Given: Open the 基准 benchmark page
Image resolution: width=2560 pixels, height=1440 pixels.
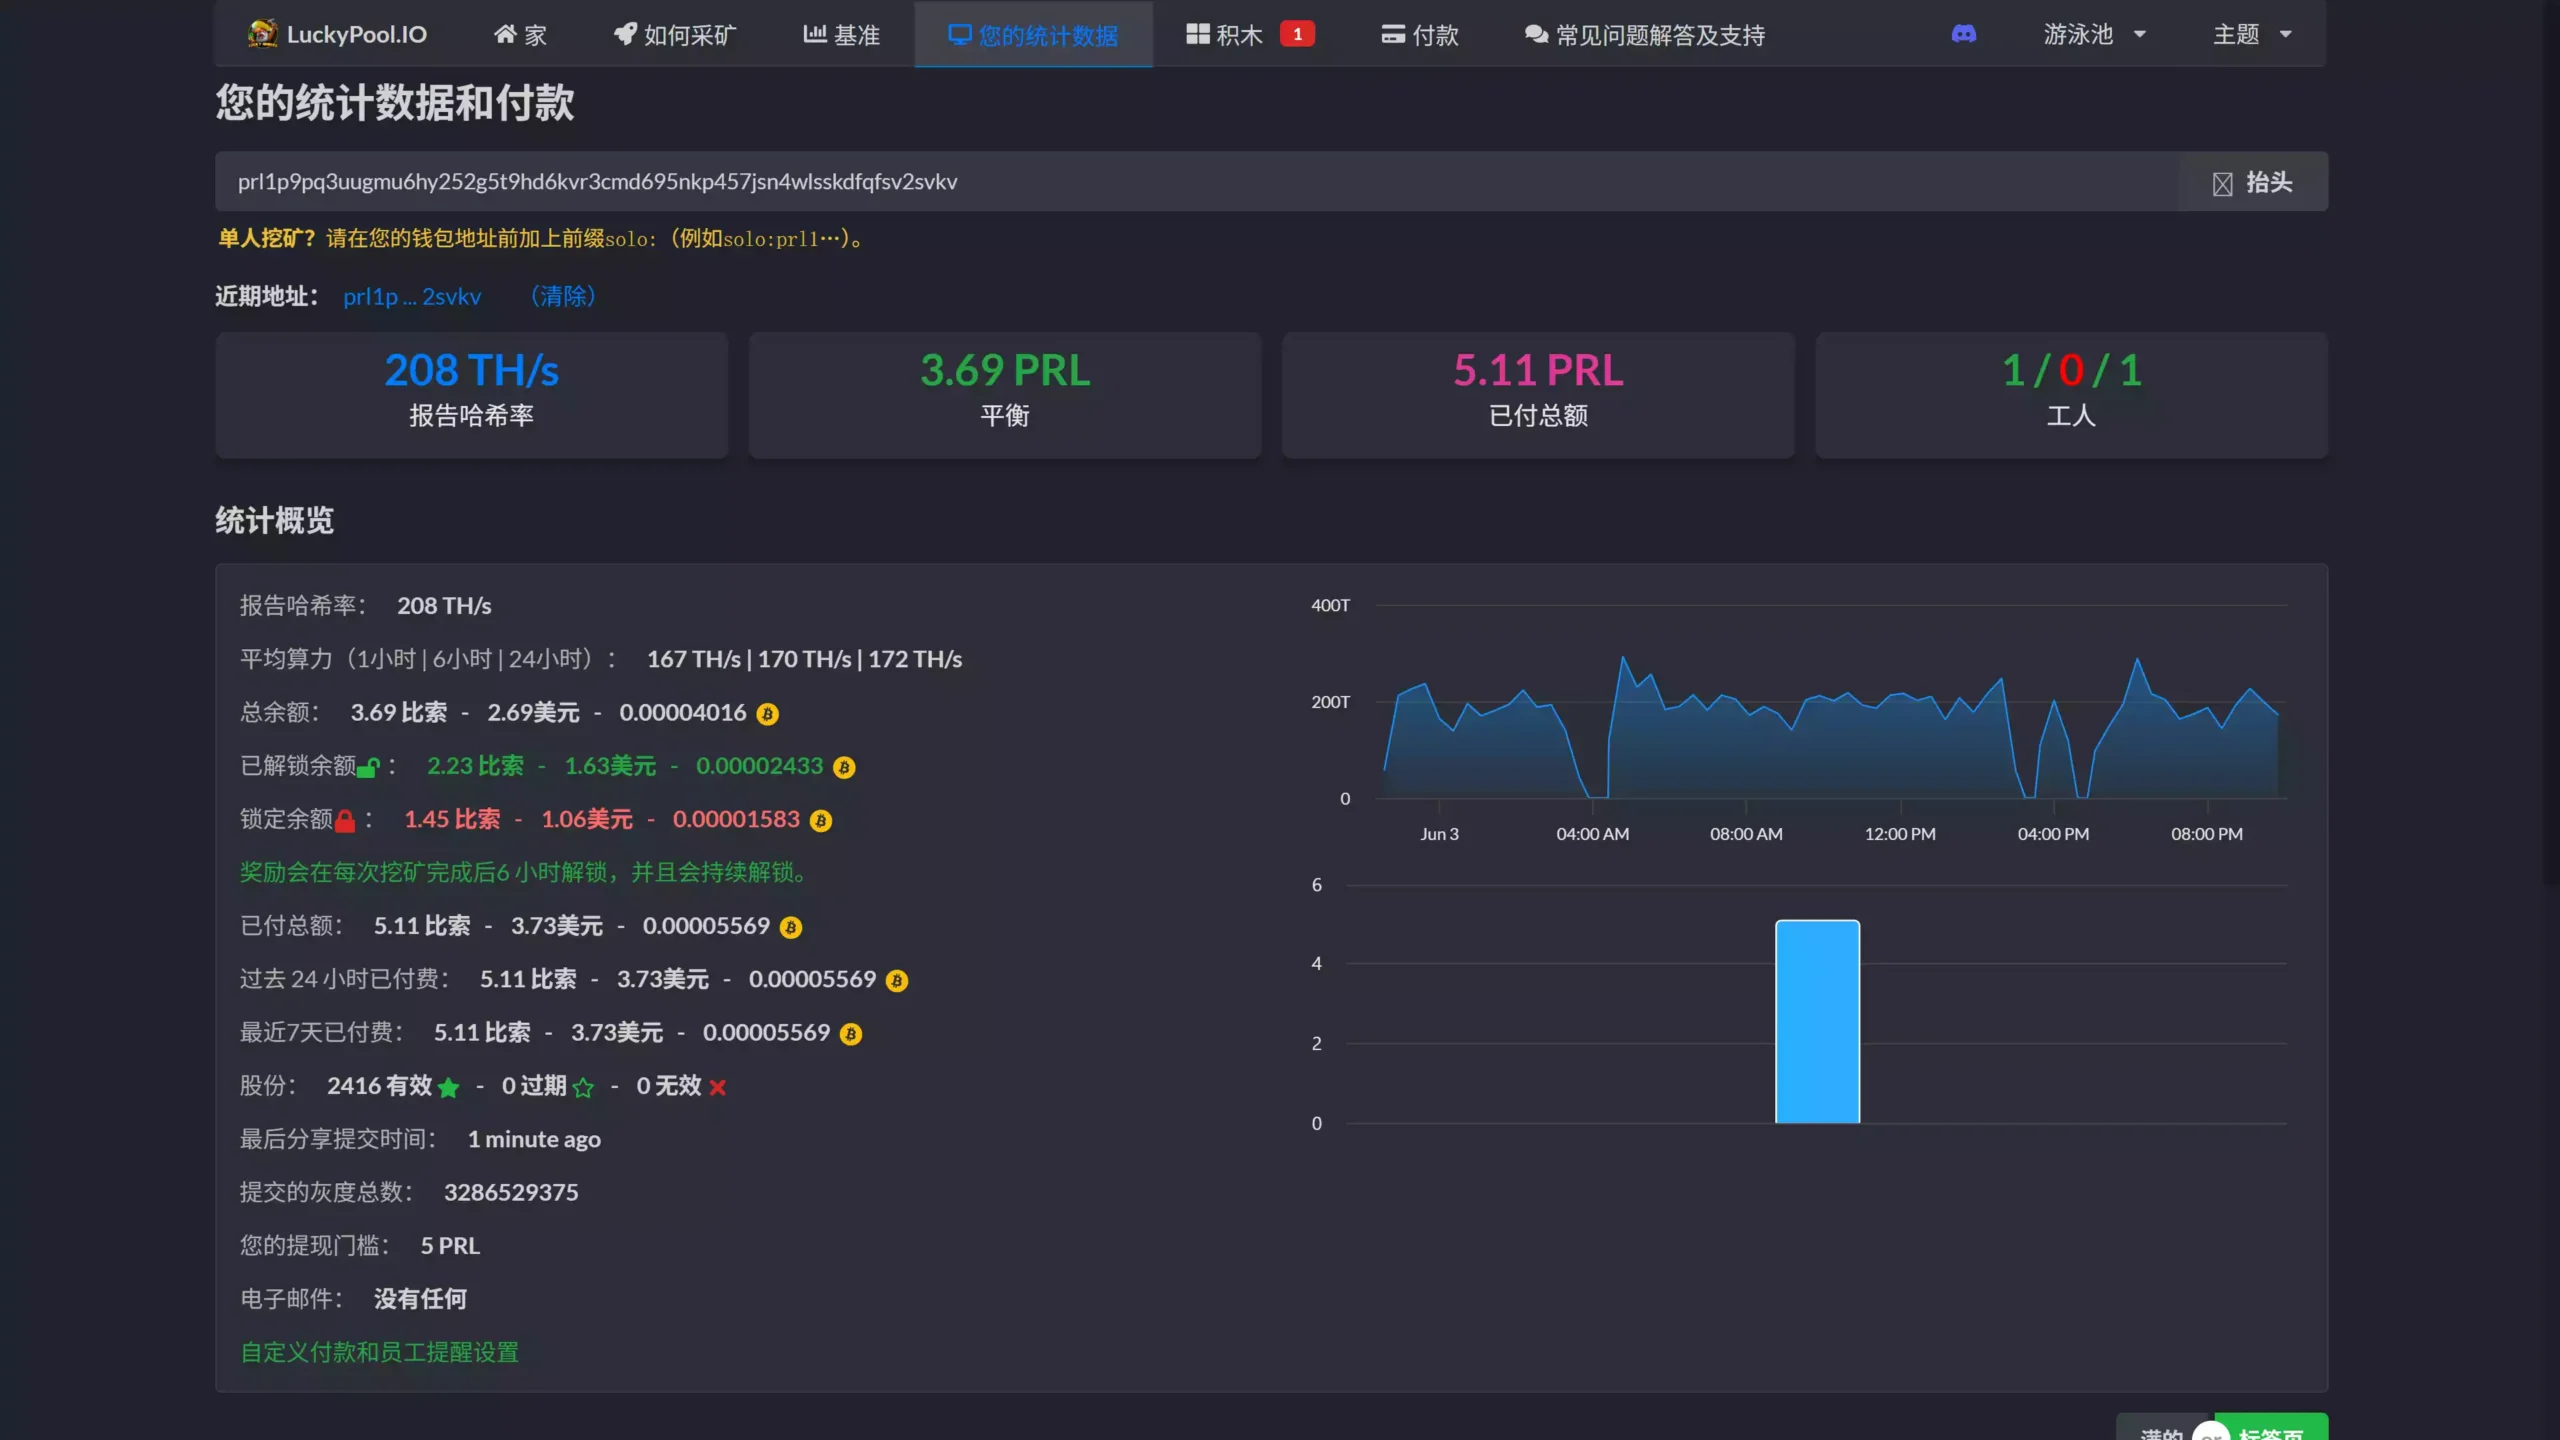Looking at the screenshot, I should pyautogui.click(x=841, y=34).
